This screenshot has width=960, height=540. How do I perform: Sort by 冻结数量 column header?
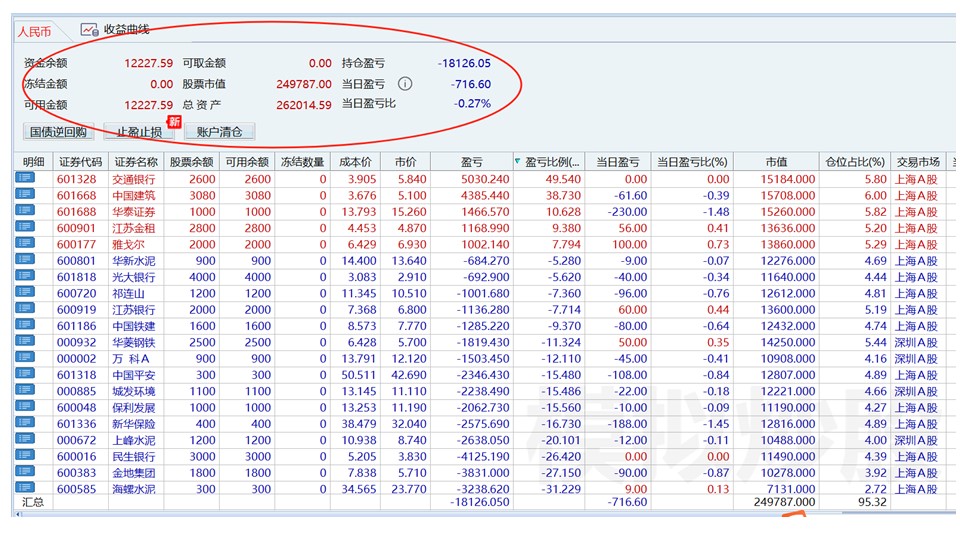coord(302,162)
